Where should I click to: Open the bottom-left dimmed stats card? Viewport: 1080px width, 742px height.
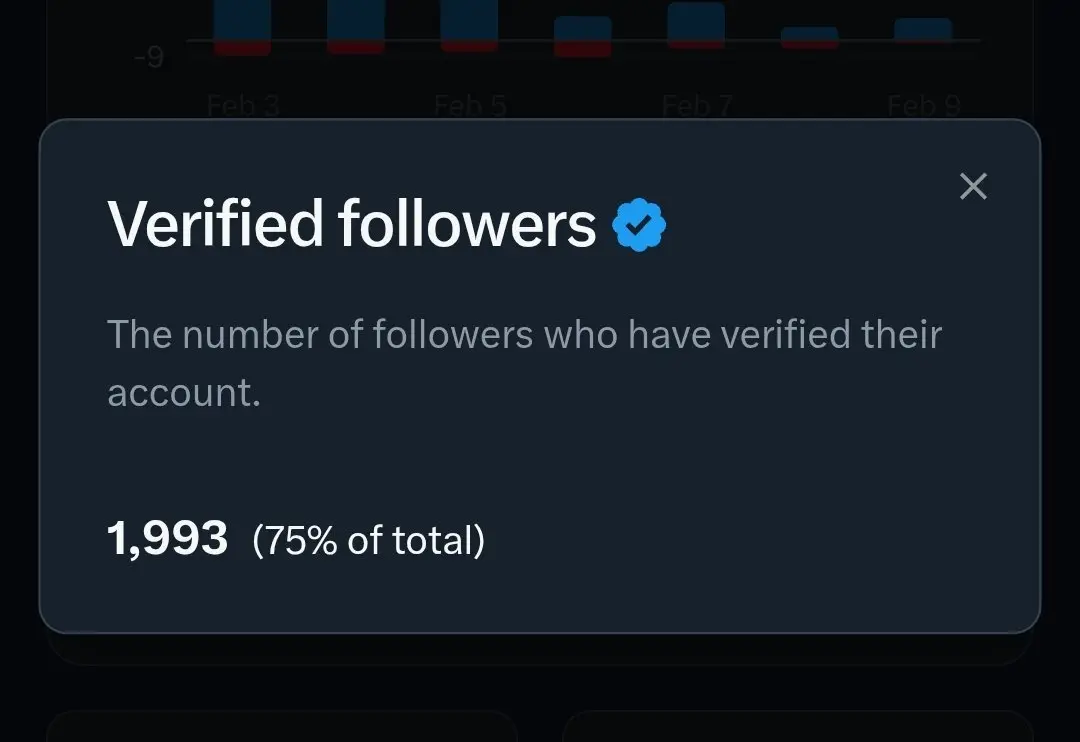(282, 726)
